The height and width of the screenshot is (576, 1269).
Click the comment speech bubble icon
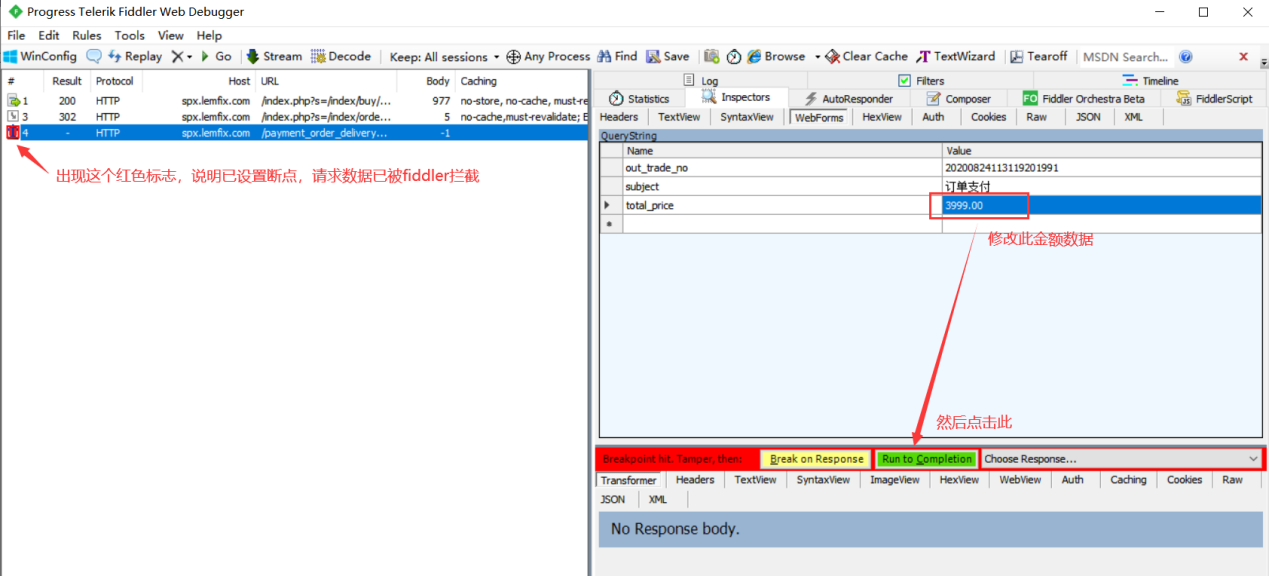(94, 57)
